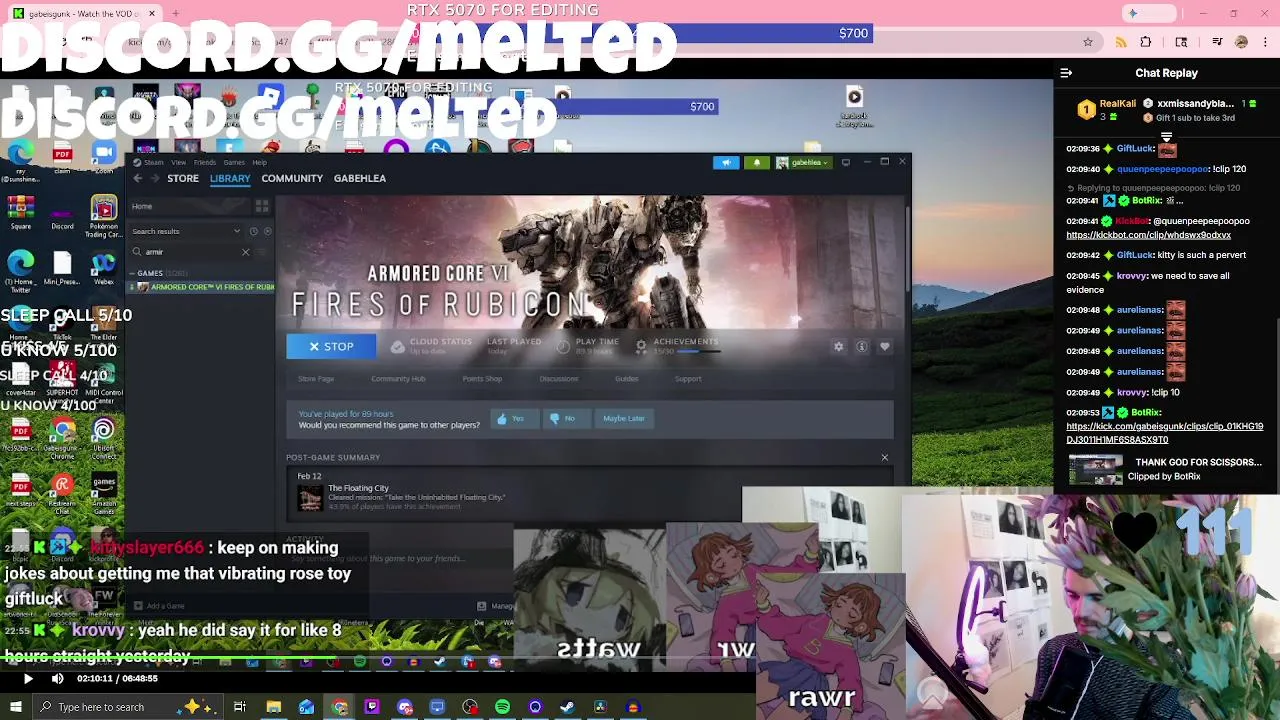
Task: Open the Steam STORE tab
Action: [183, 178]
